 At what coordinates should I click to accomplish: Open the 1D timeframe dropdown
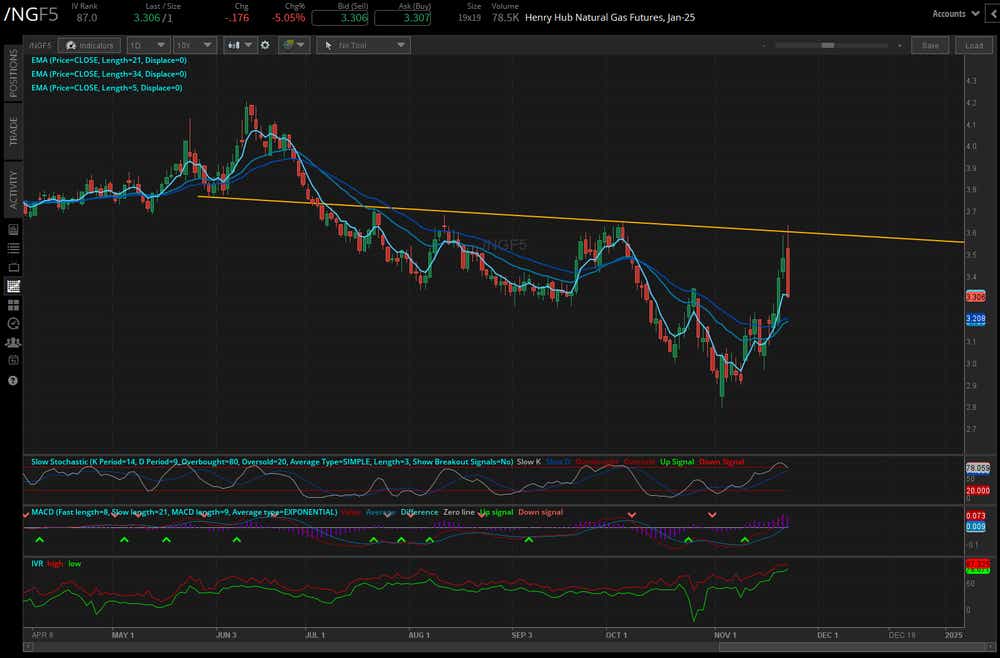(x=147, y=45)
